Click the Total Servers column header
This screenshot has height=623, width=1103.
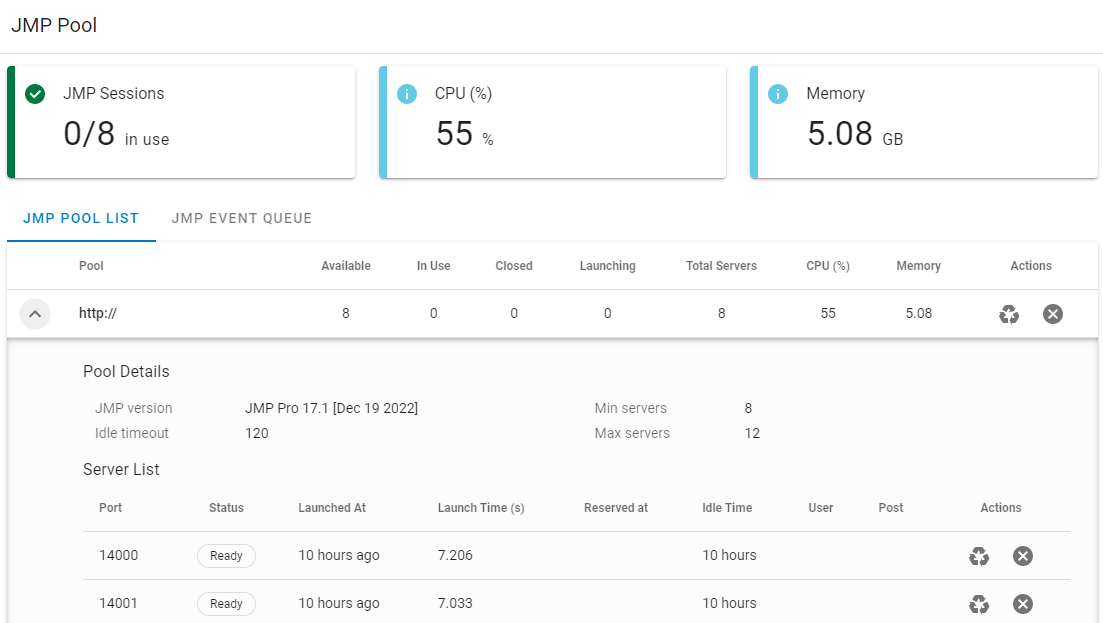click(721, 266)
